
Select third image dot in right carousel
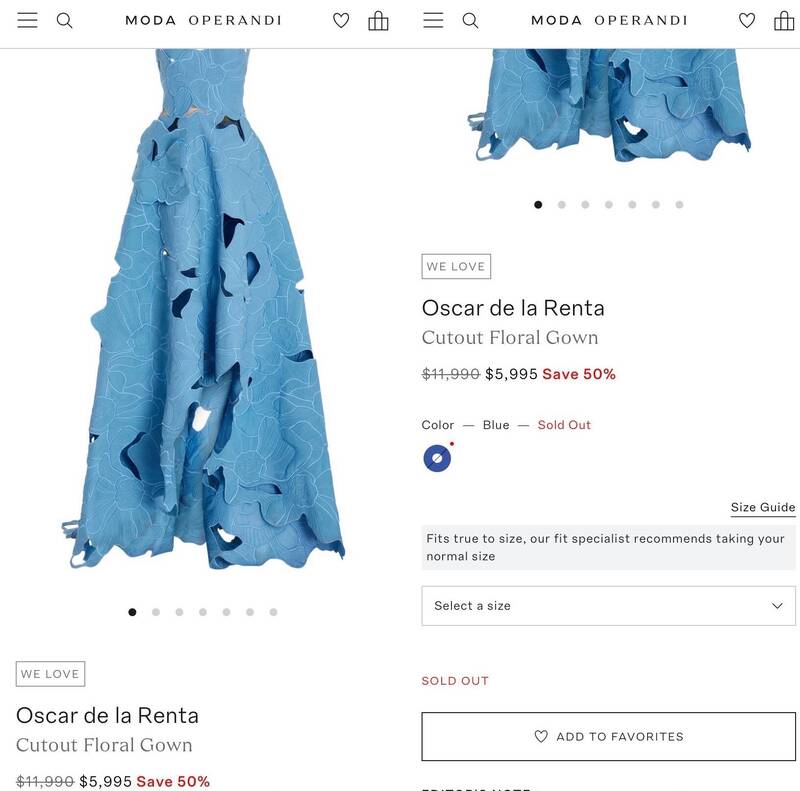point(585,205)
